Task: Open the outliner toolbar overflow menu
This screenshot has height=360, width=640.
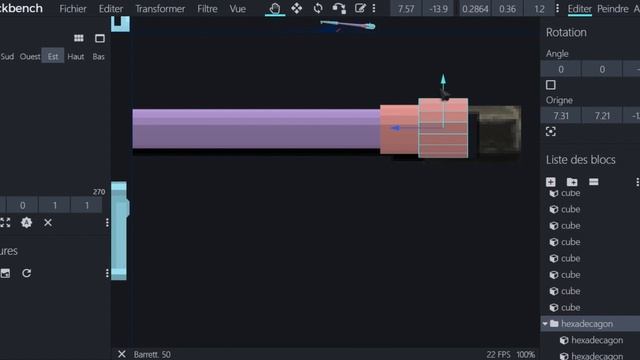Action: [x=637, y=182]
